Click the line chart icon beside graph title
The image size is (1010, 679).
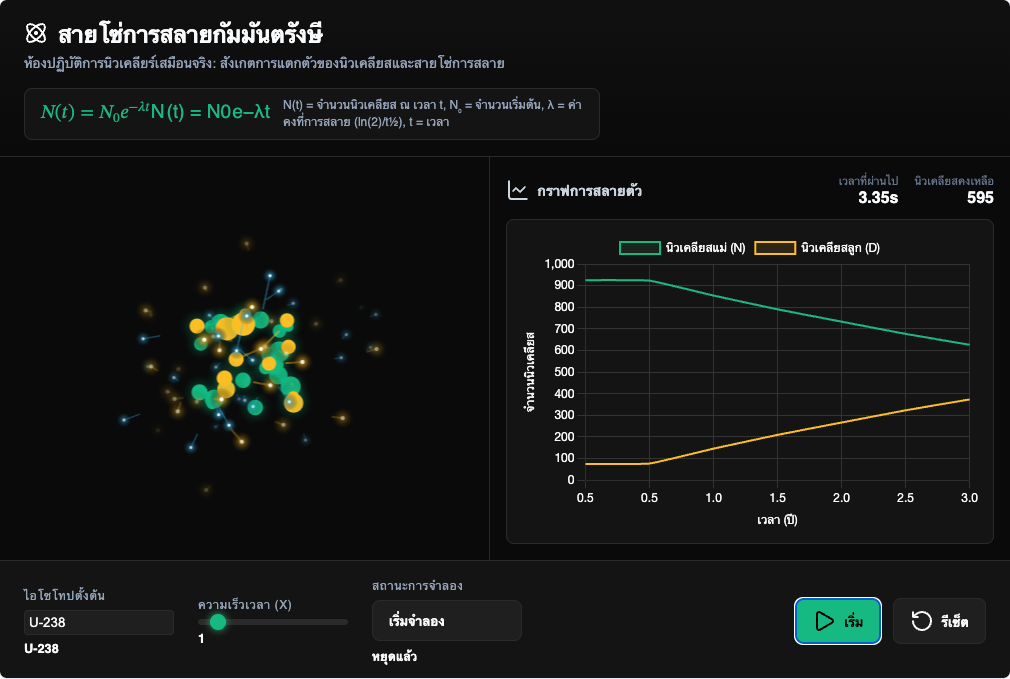pyautogui.click(x=517, y=190)
